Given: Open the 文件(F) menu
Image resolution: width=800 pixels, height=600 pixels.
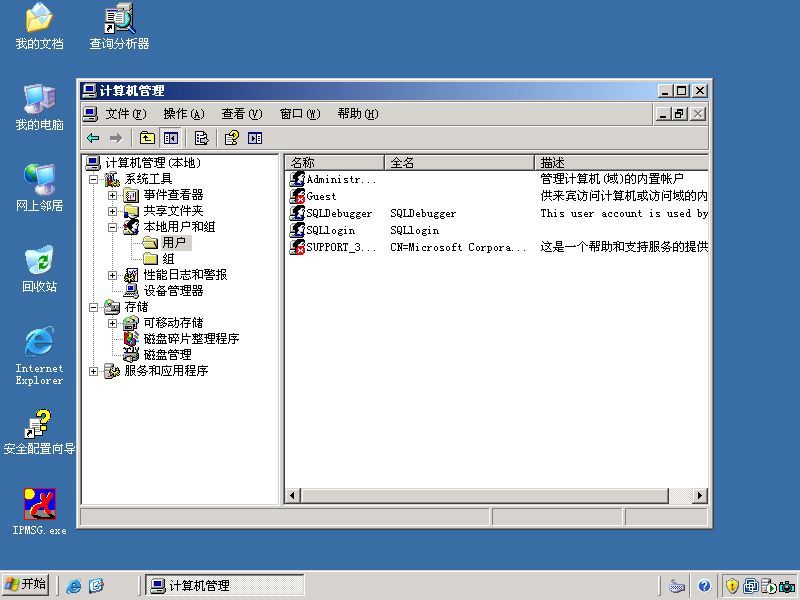Looking at the screenshot, I should tap(126, 114).
